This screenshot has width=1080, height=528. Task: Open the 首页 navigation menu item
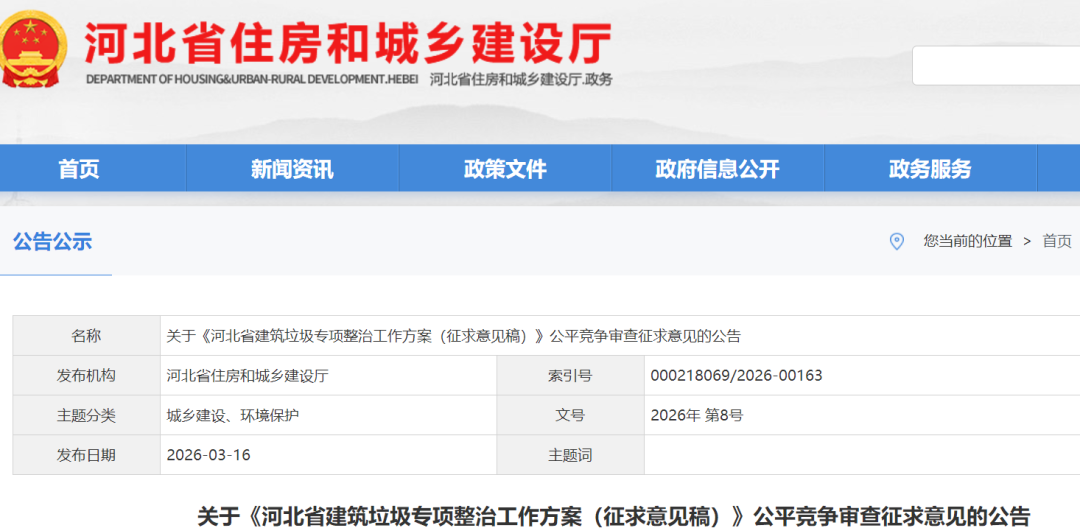79,169
